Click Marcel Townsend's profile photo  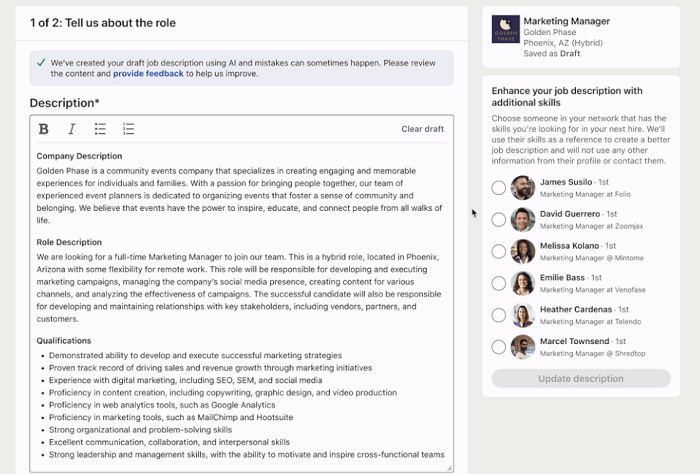[x=523, y=347]
